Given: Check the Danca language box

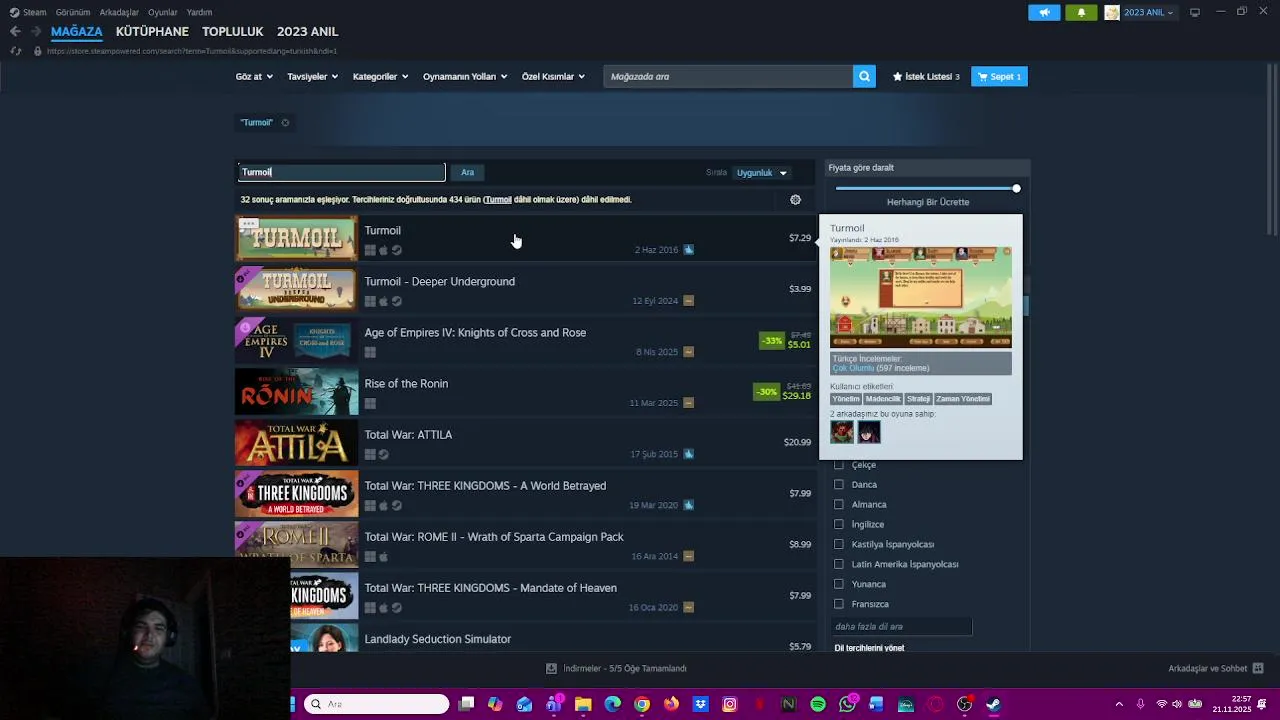Looking at the screenshot, I should (x=839, y=484).
